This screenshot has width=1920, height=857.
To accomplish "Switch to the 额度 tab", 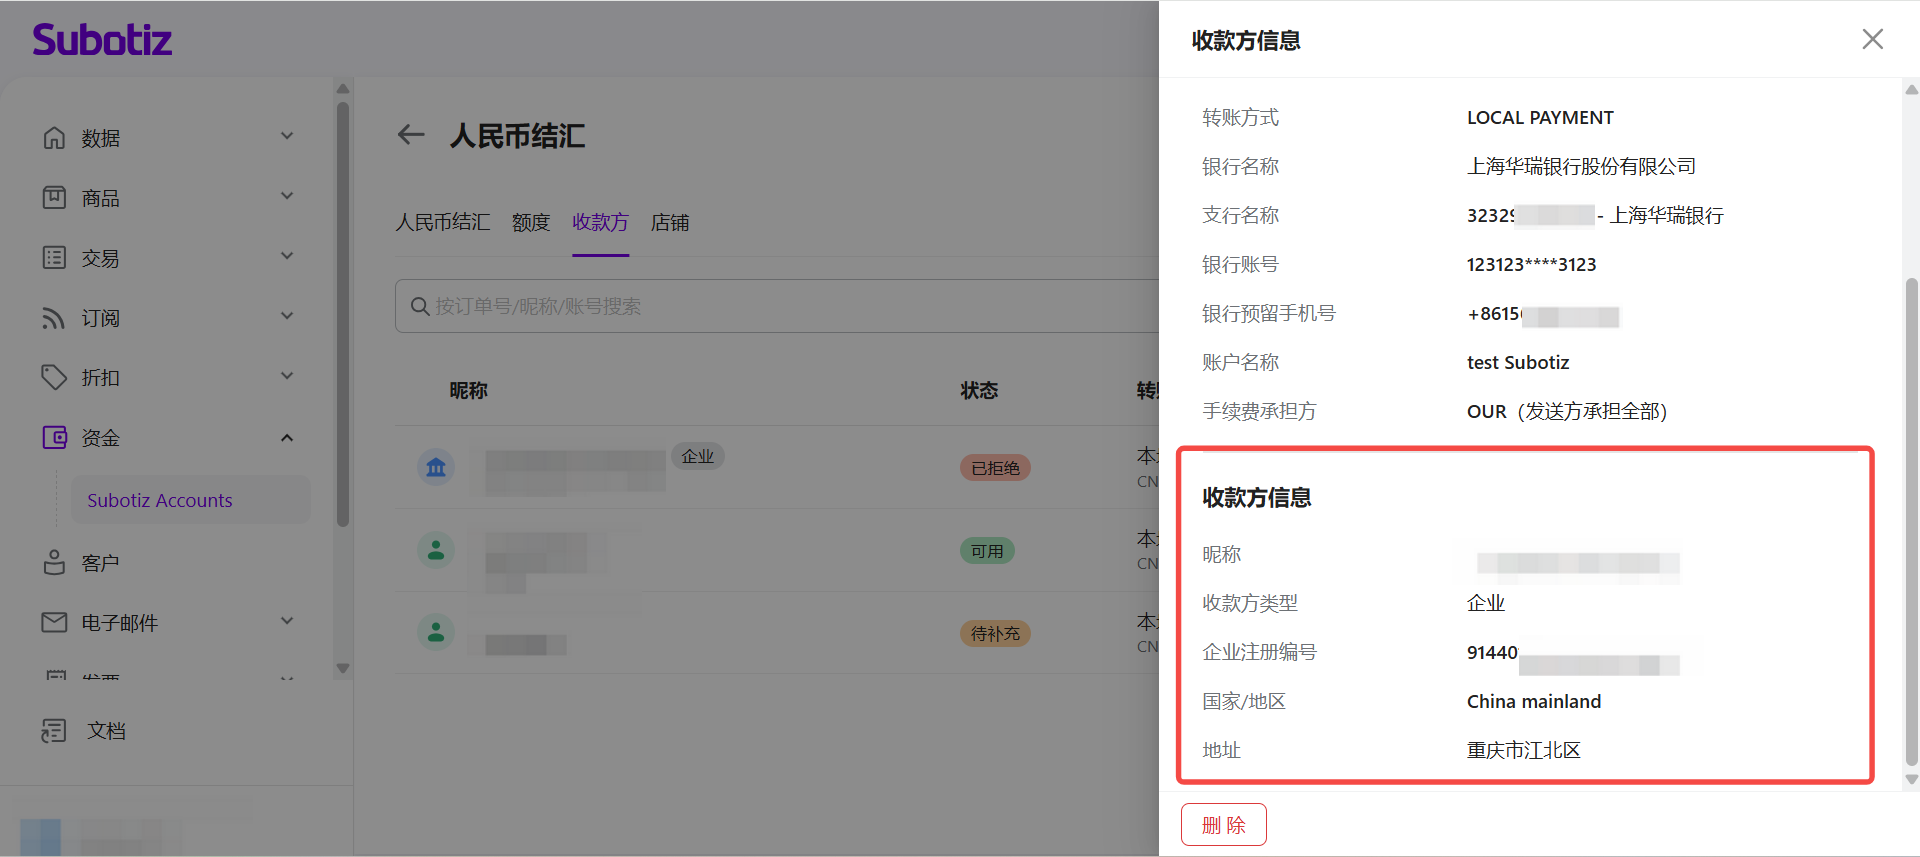I will coord(531,222).
